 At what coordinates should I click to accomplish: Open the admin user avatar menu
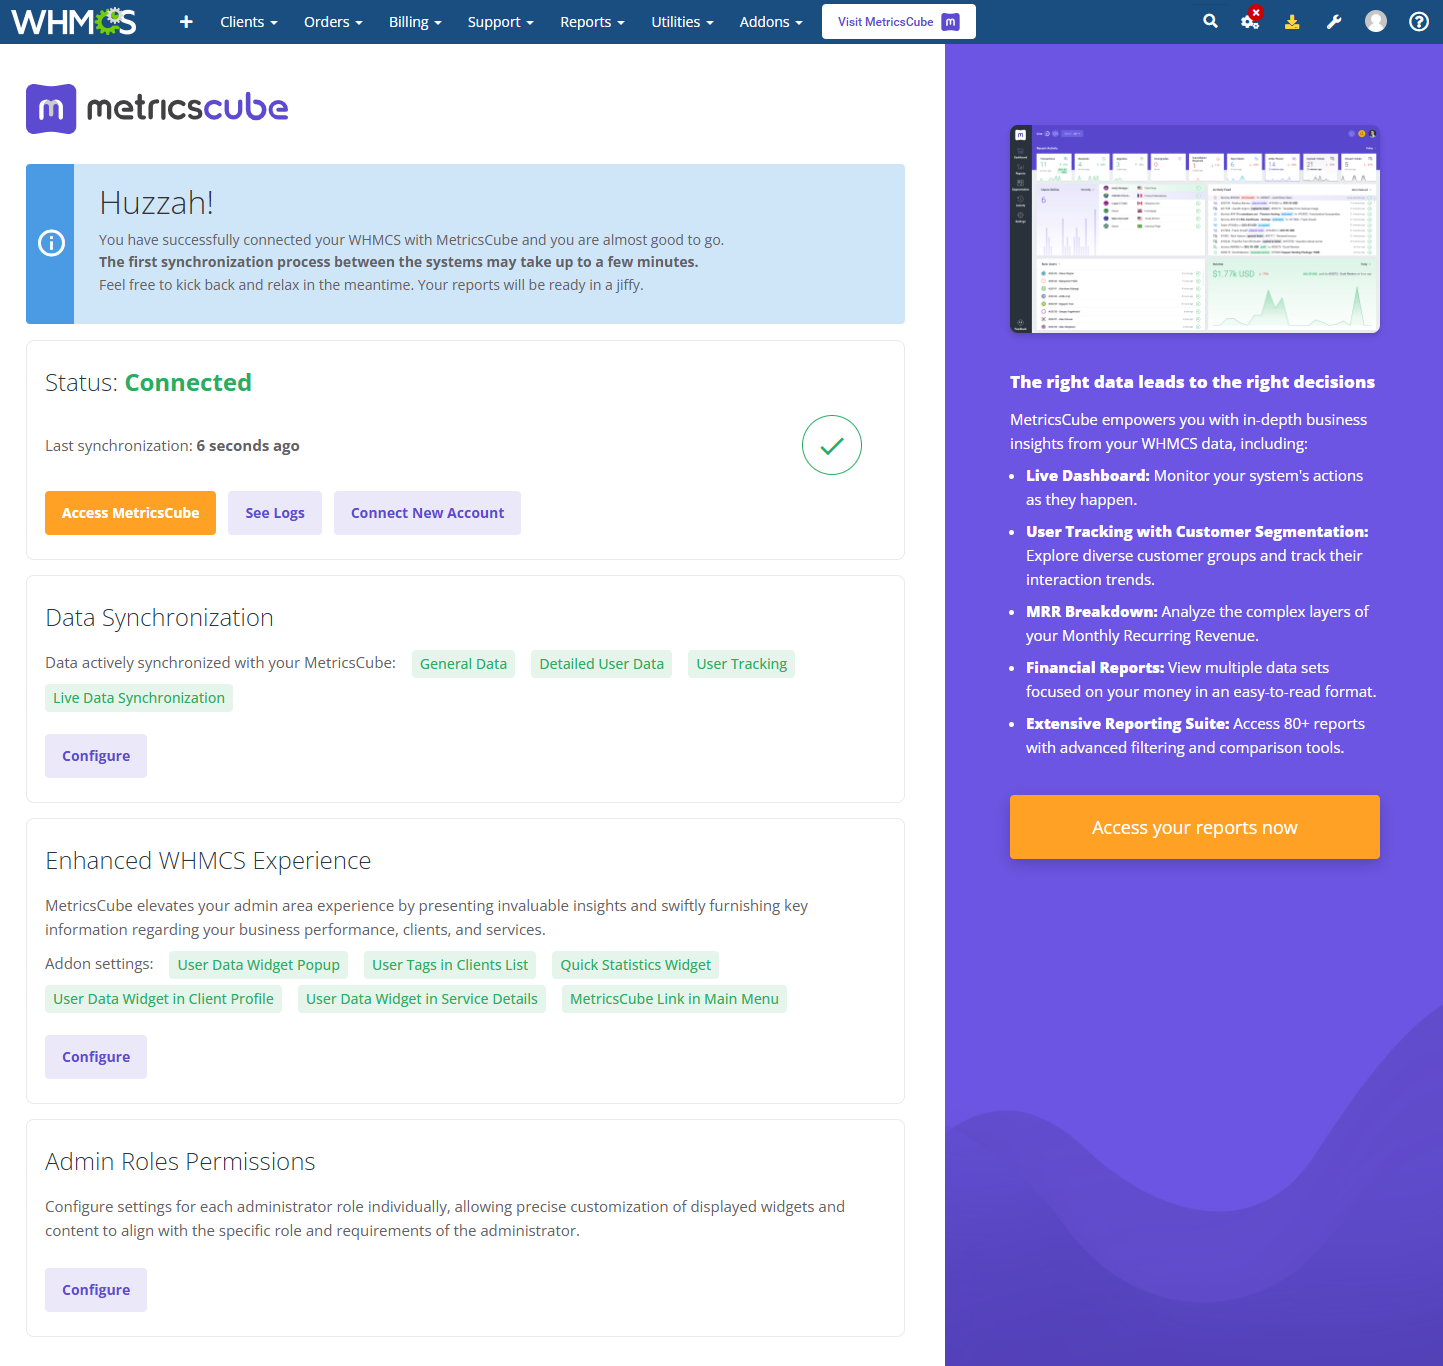pyautogui.click(x=1376, y=21)
